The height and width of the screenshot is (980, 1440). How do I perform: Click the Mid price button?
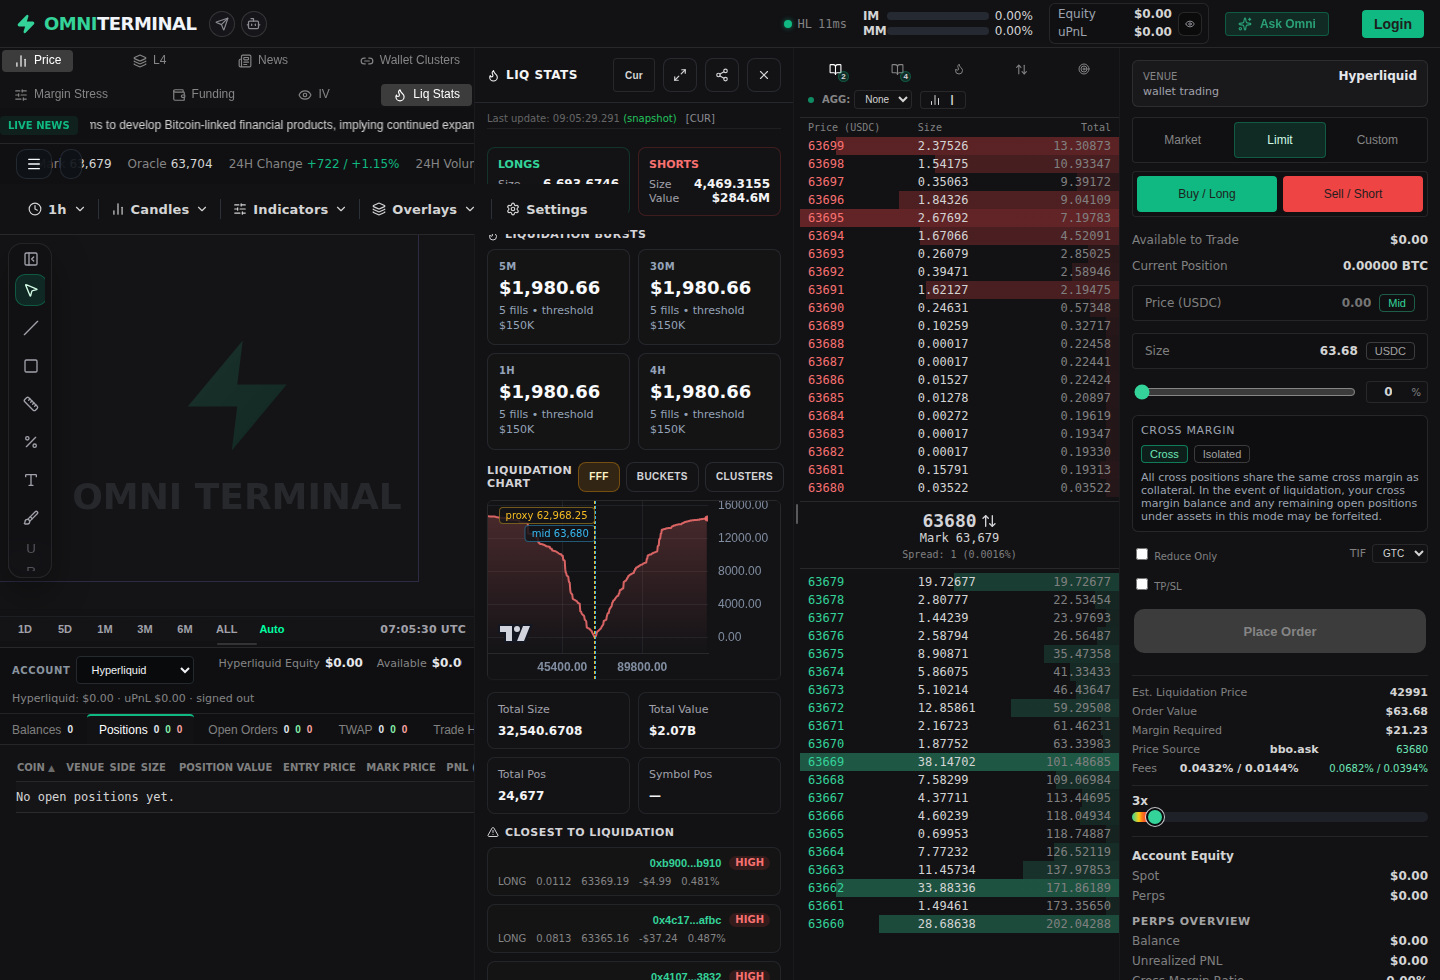(x=1397, y=303)
